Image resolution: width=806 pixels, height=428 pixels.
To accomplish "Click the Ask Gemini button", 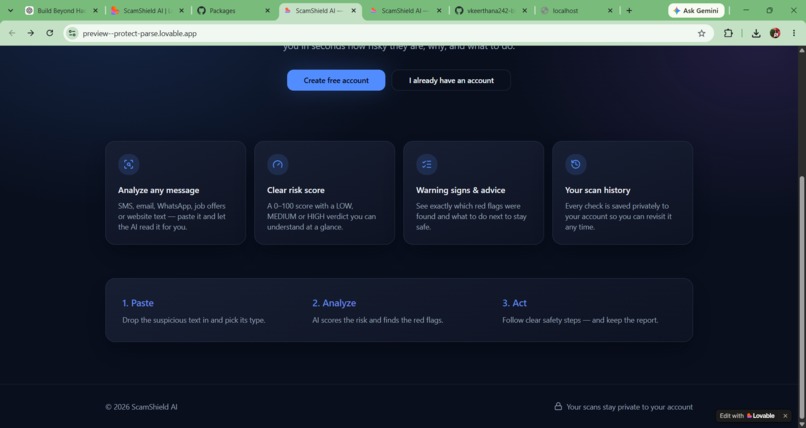I will click(x=696, y=10).
